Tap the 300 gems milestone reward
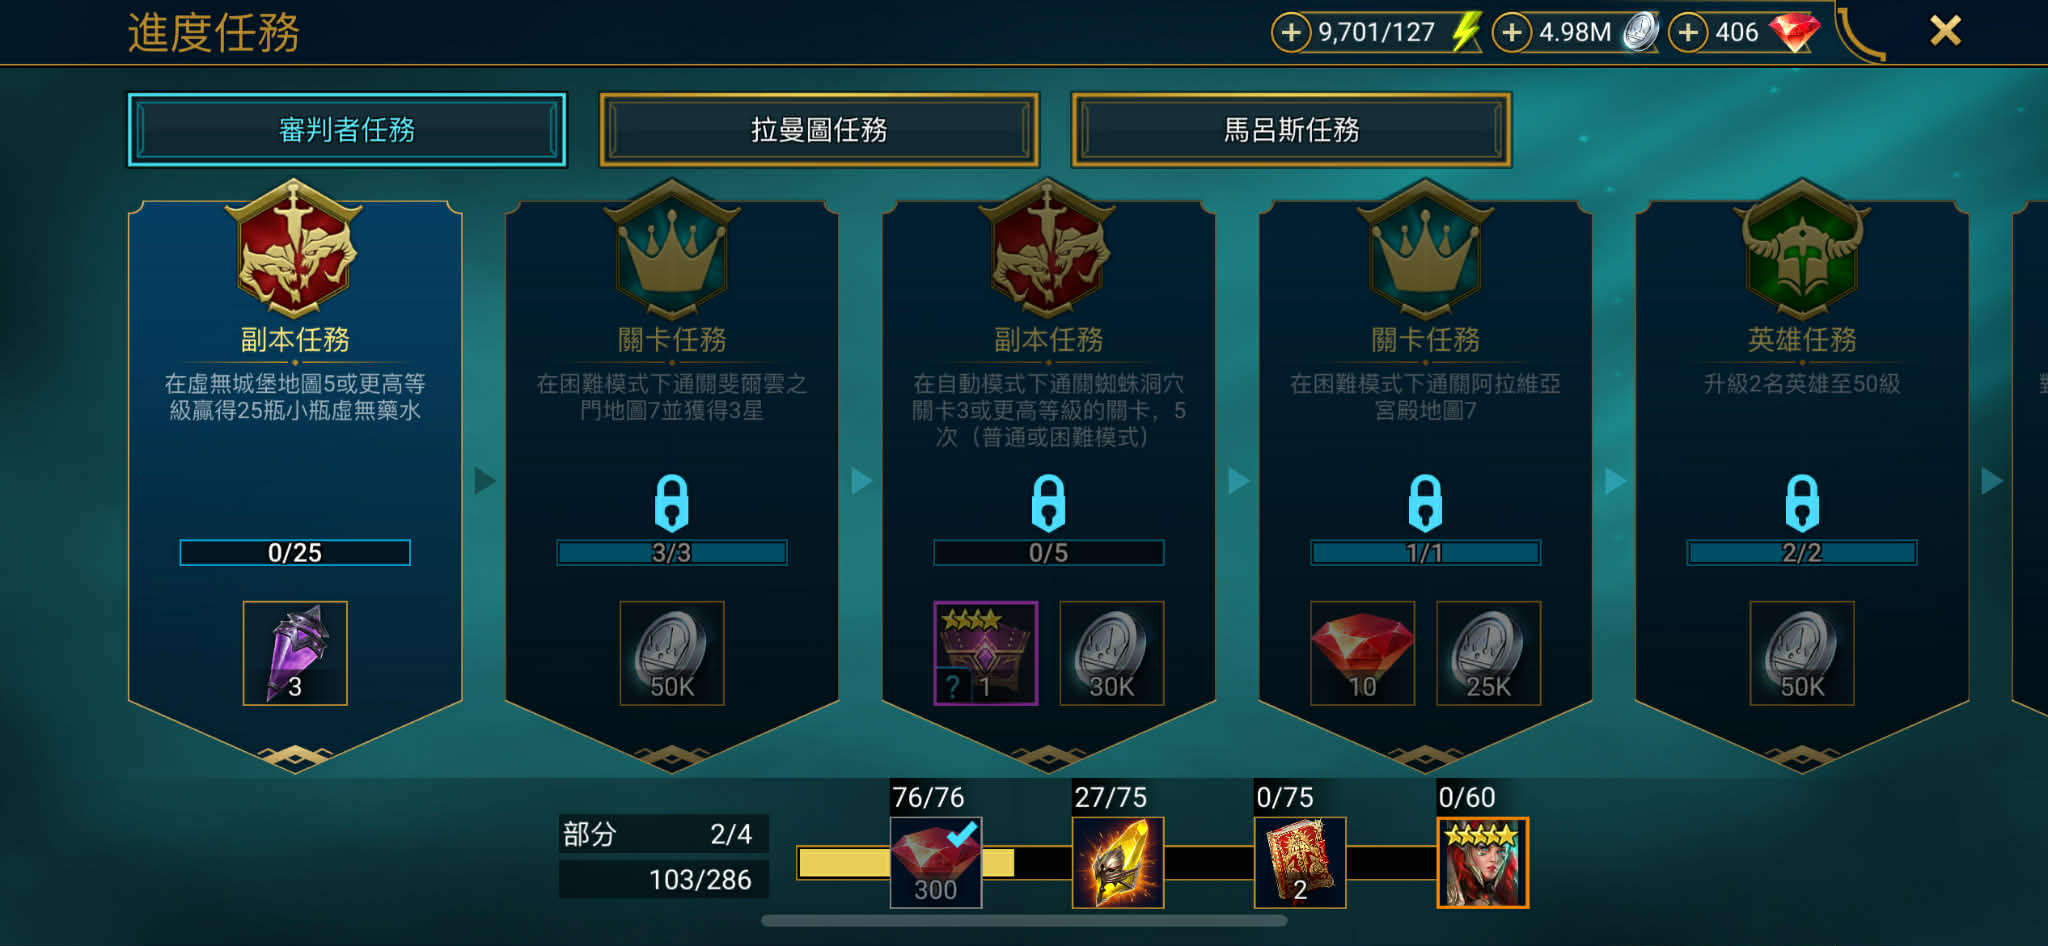2048x946 pixels. click(x=936, y=862)
